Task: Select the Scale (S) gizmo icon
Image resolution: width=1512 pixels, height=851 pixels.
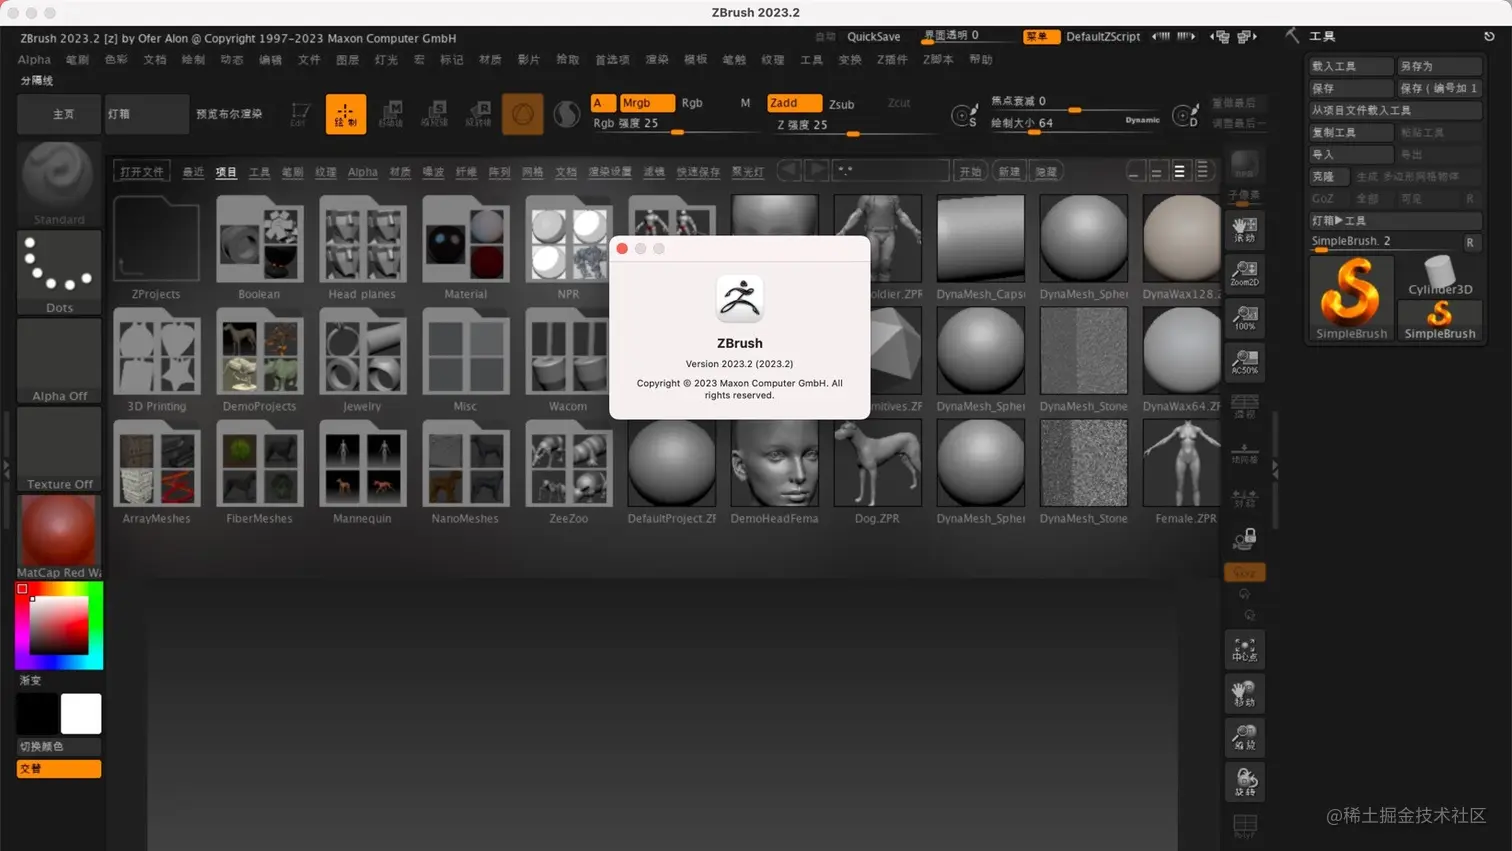Action: [x=435, y=114]
